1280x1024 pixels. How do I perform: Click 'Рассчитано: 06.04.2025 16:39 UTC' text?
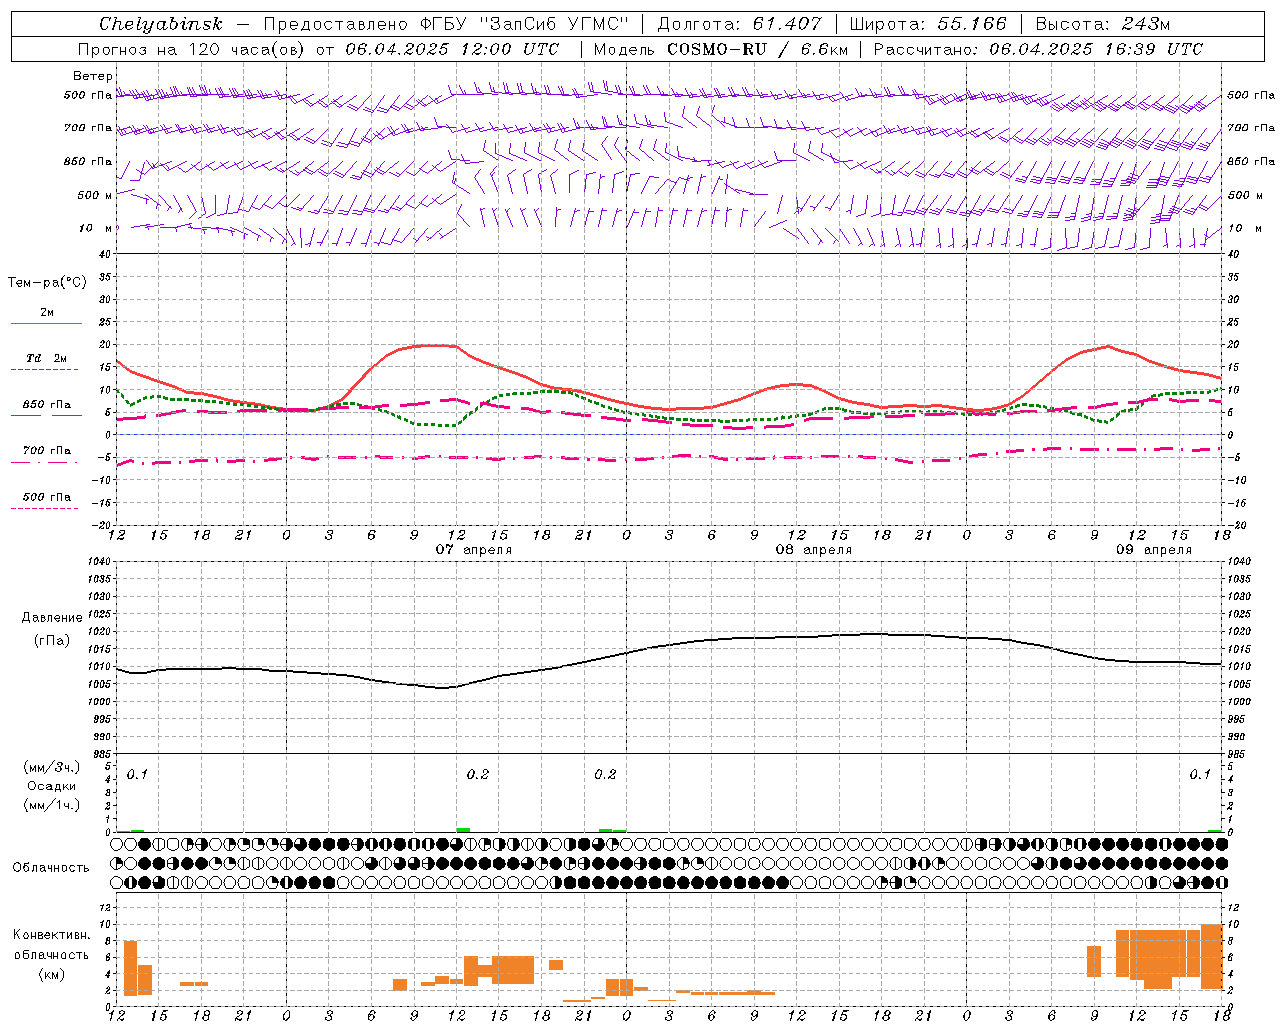1038,49
